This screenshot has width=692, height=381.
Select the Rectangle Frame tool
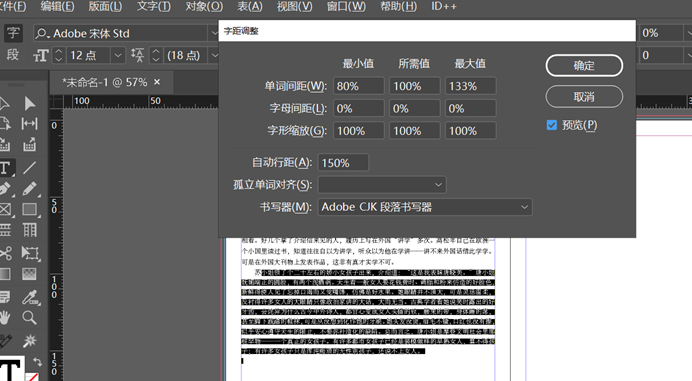point(6,209)
